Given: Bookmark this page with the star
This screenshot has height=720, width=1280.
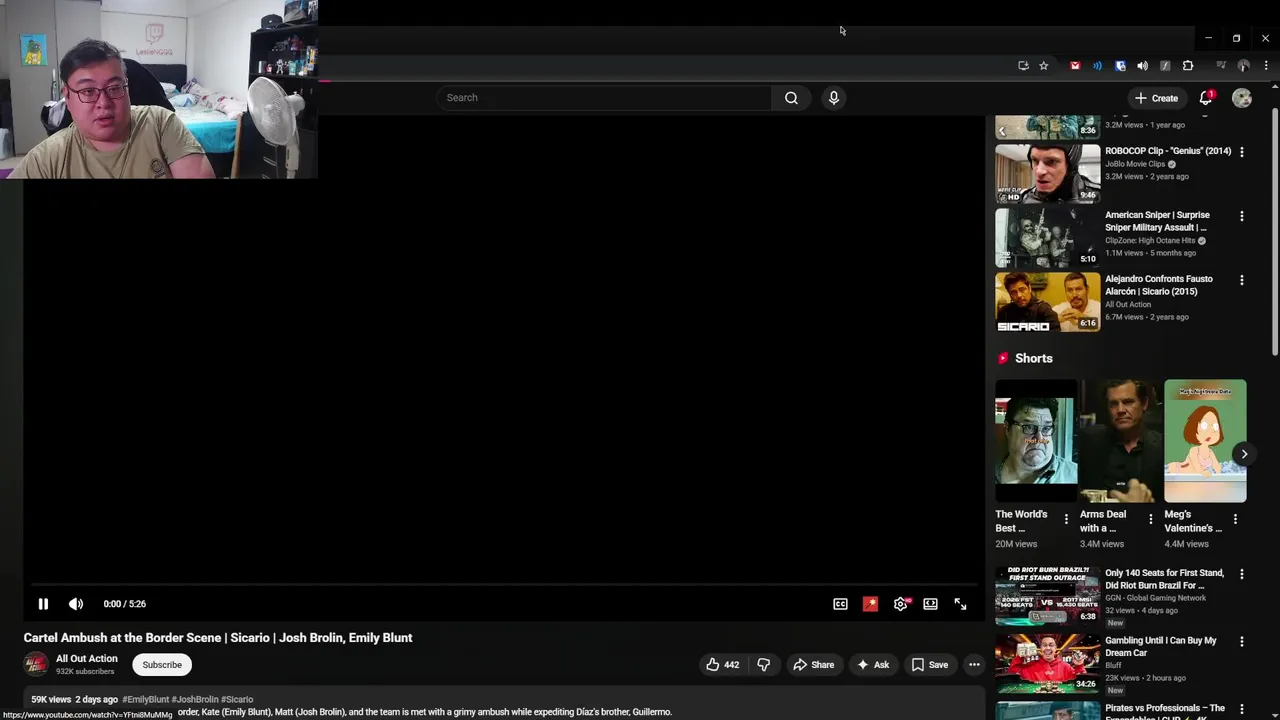Looking at the screenshot, I should pos(1043,66).
